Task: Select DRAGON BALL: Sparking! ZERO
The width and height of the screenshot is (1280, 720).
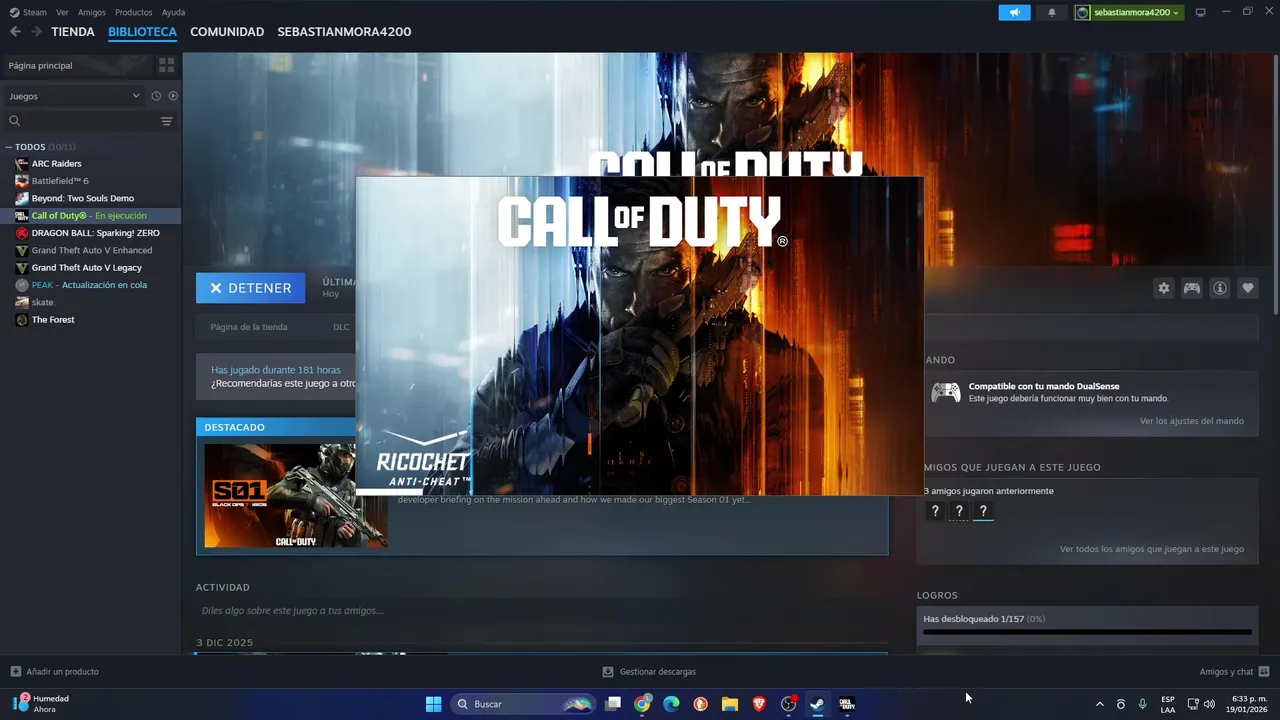Action: (95, 233)
